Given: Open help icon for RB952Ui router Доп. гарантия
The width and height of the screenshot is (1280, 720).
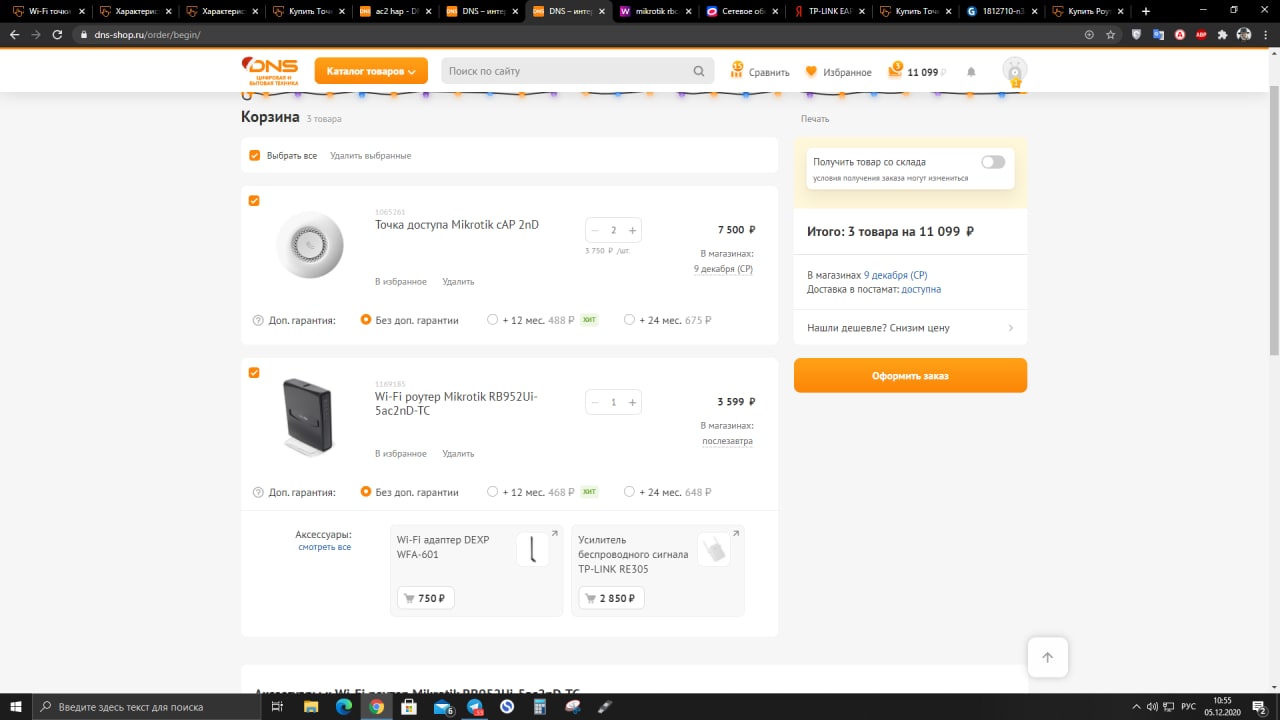Looking at the screenshot, I should [258, 492].
